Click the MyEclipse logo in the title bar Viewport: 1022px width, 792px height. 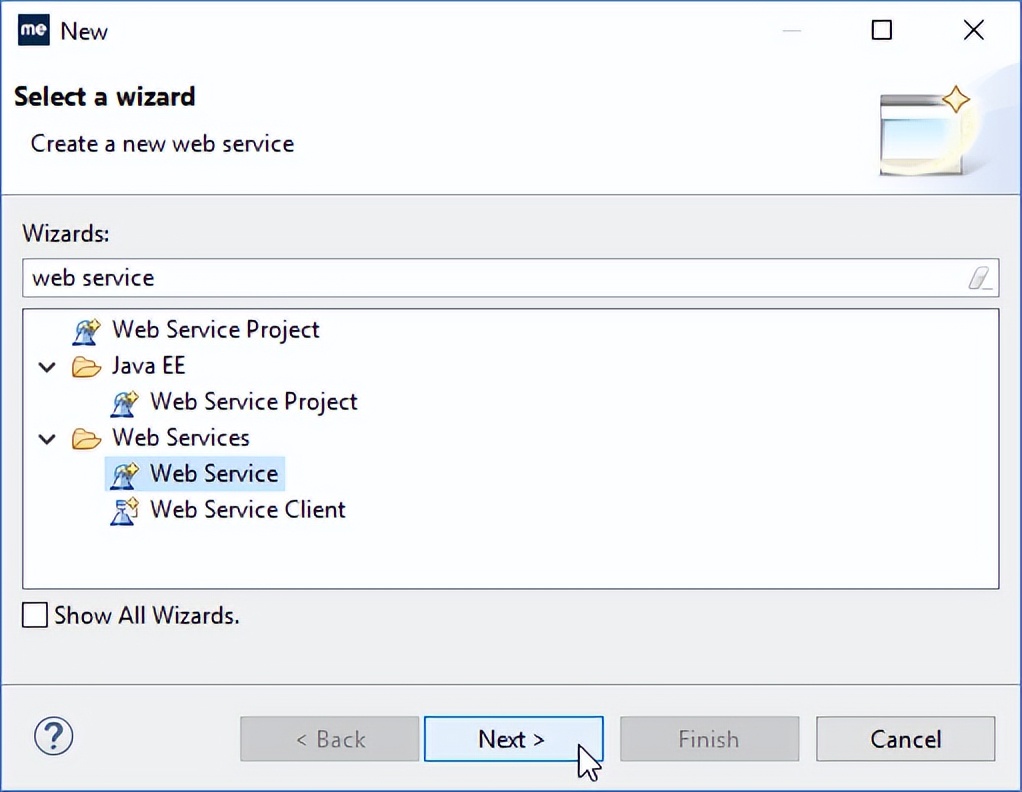pyautogui.click(x=33, y=30)
